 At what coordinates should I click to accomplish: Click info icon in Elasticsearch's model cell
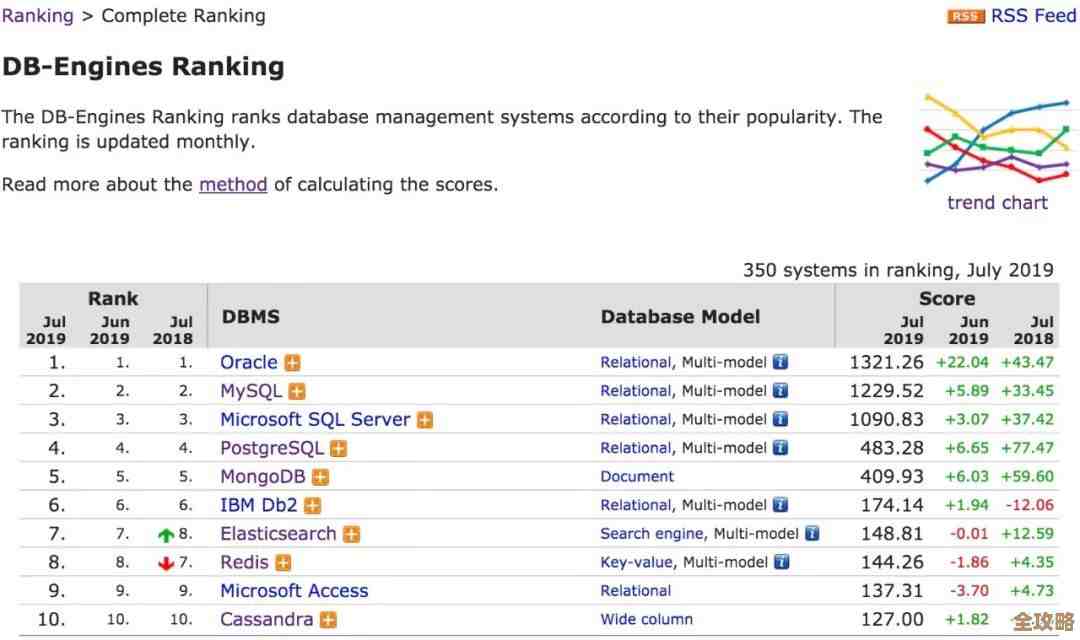812,534
